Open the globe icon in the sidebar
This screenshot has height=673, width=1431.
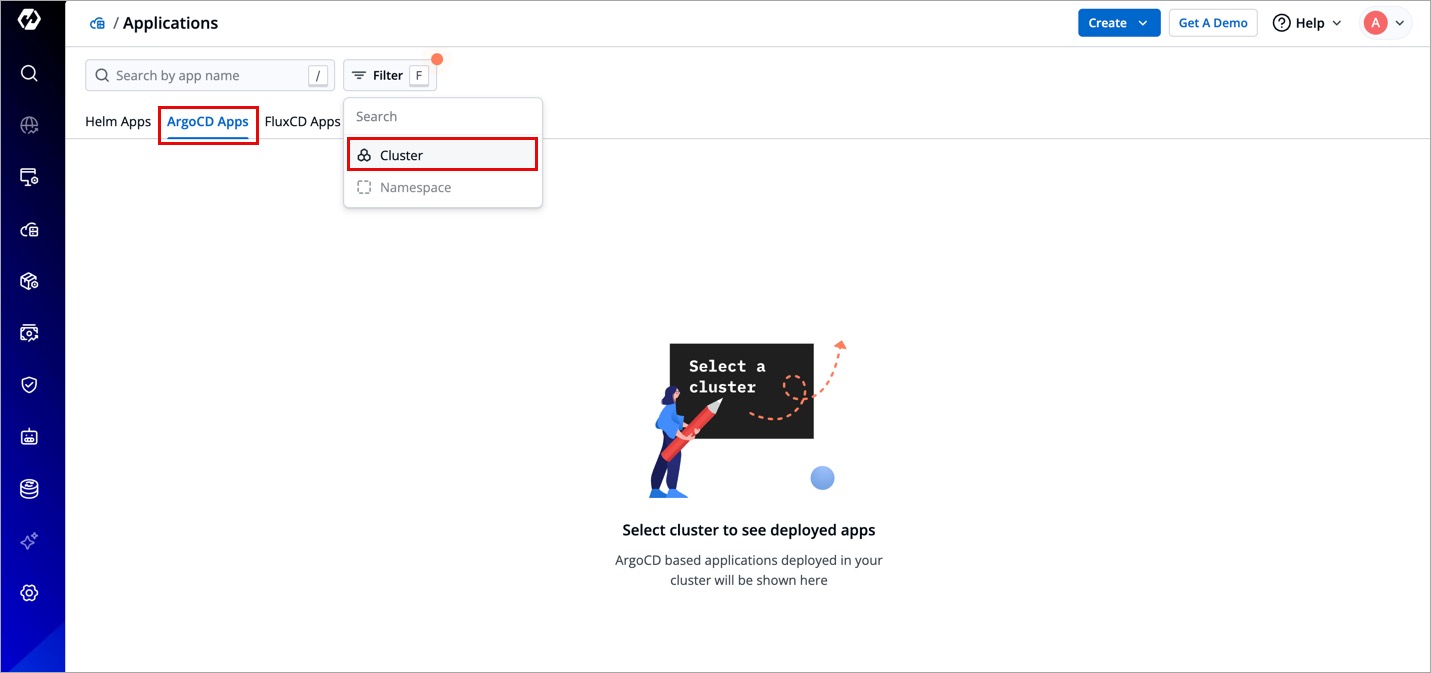(x=29, y=125)
